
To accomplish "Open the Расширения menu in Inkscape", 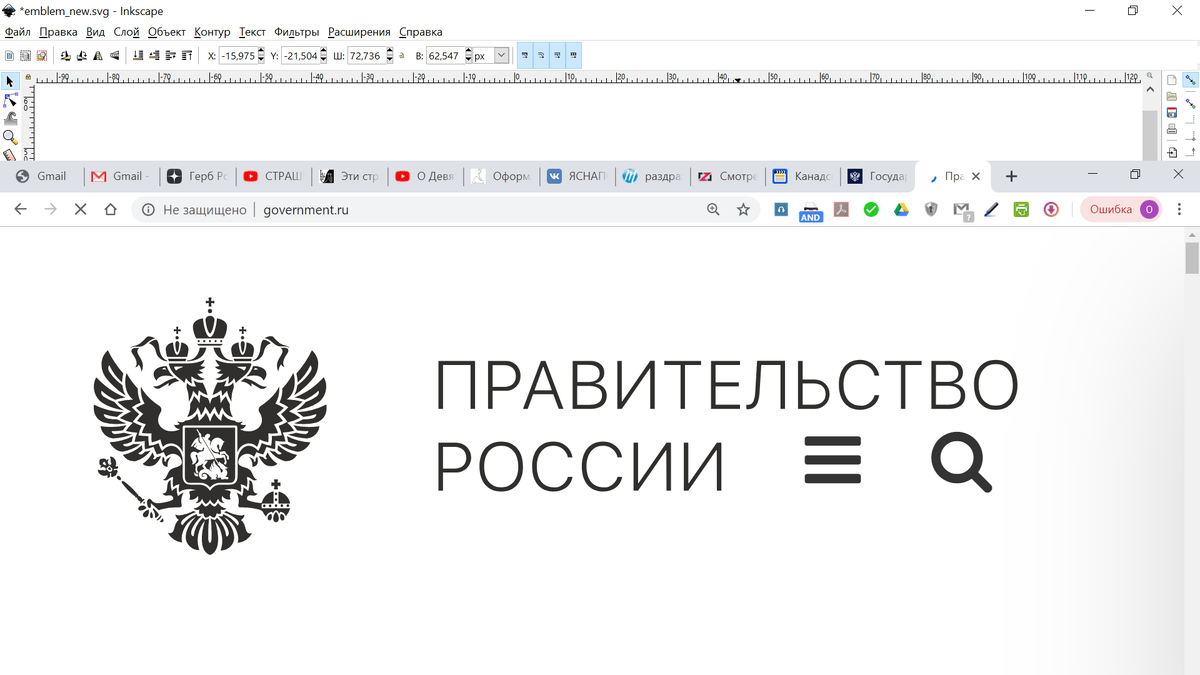I will pyautogui.click(x=359, y=32).
